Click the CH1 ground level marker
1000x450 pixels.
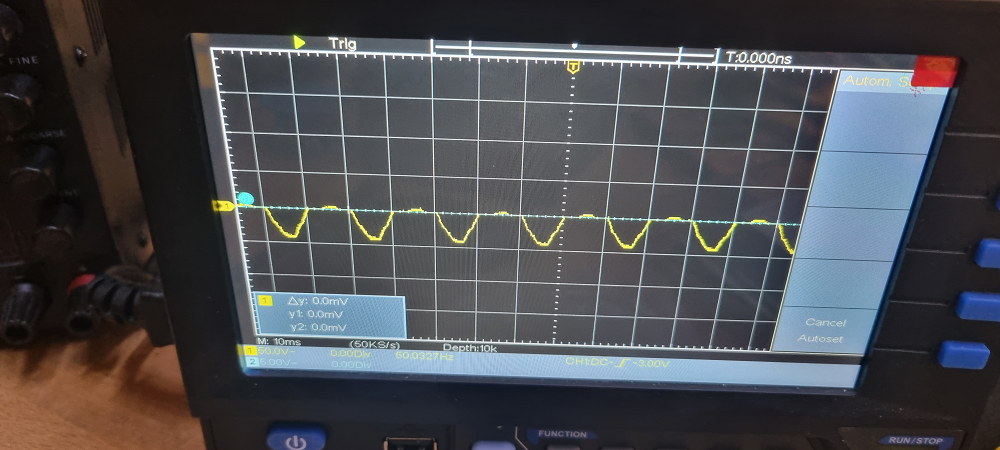tap(224, 206)
